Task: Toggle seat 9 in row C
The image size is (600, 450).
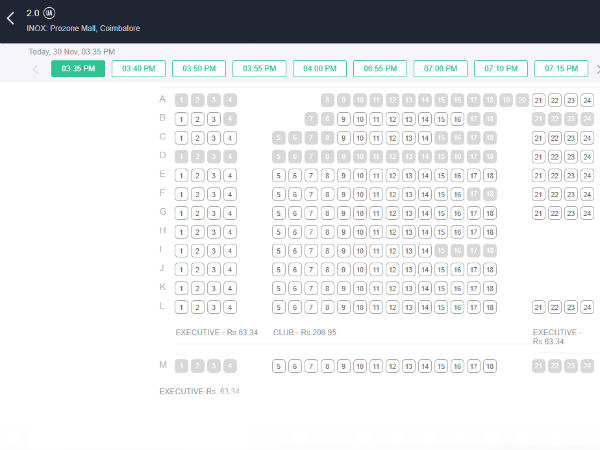Action: [x=343, y=138]
